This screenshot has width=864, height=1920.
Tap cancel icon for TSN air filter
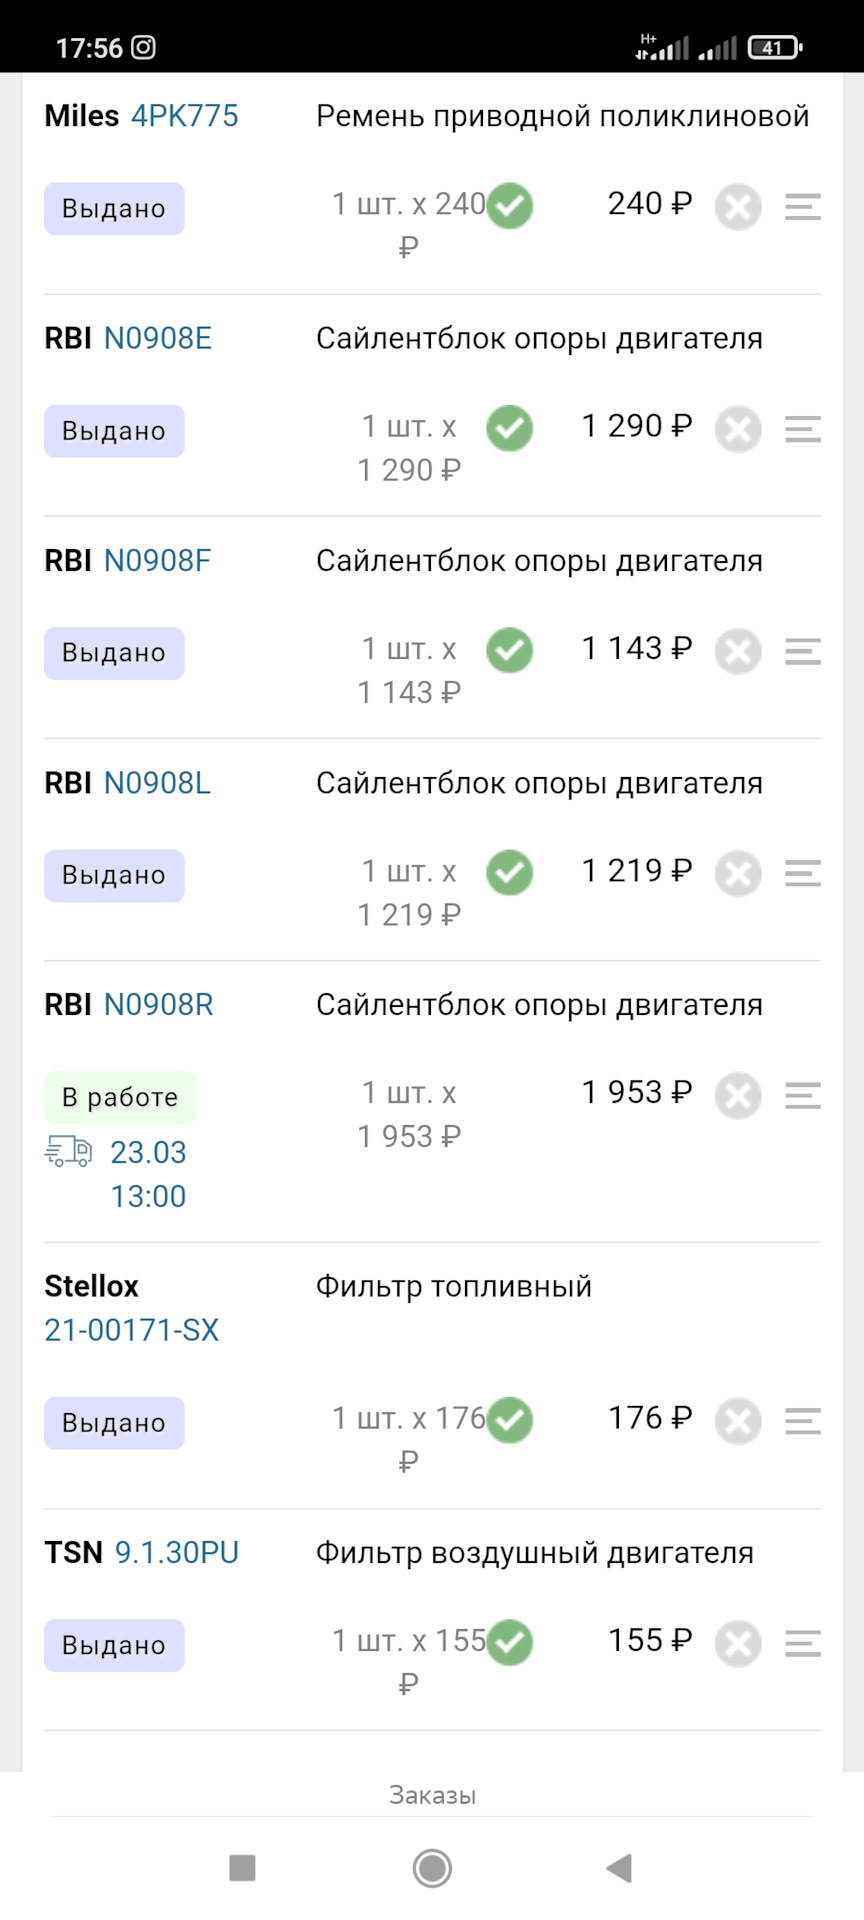tap(738, 1643)
